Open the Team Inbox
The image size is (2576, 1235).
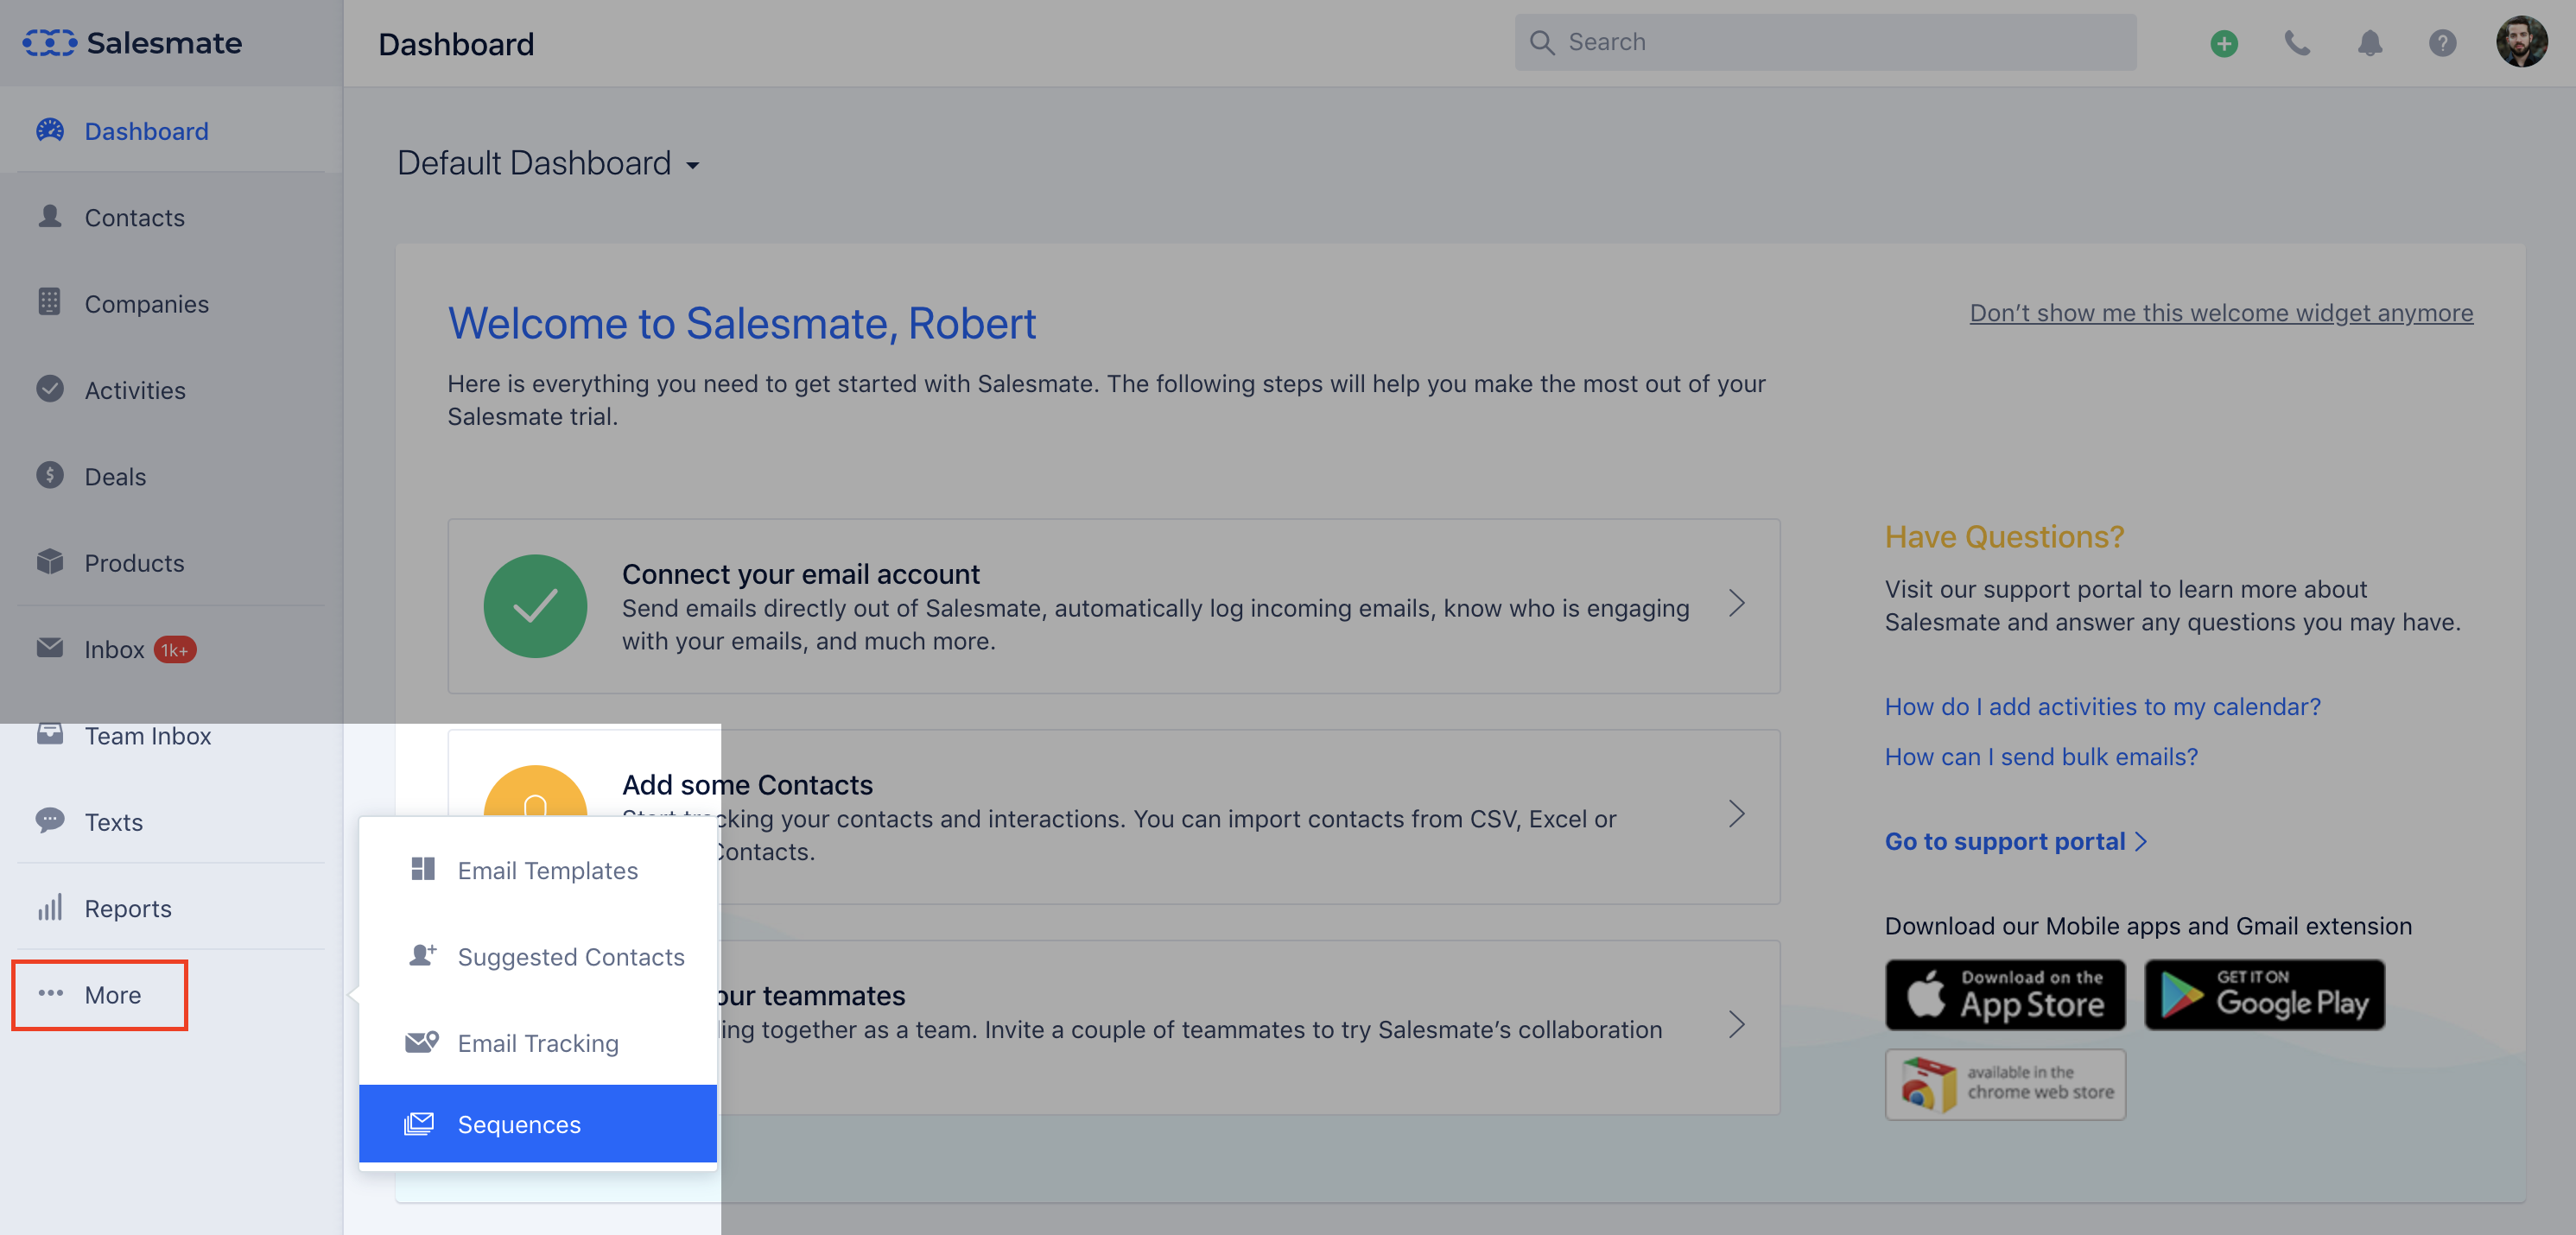pos(147,735)
